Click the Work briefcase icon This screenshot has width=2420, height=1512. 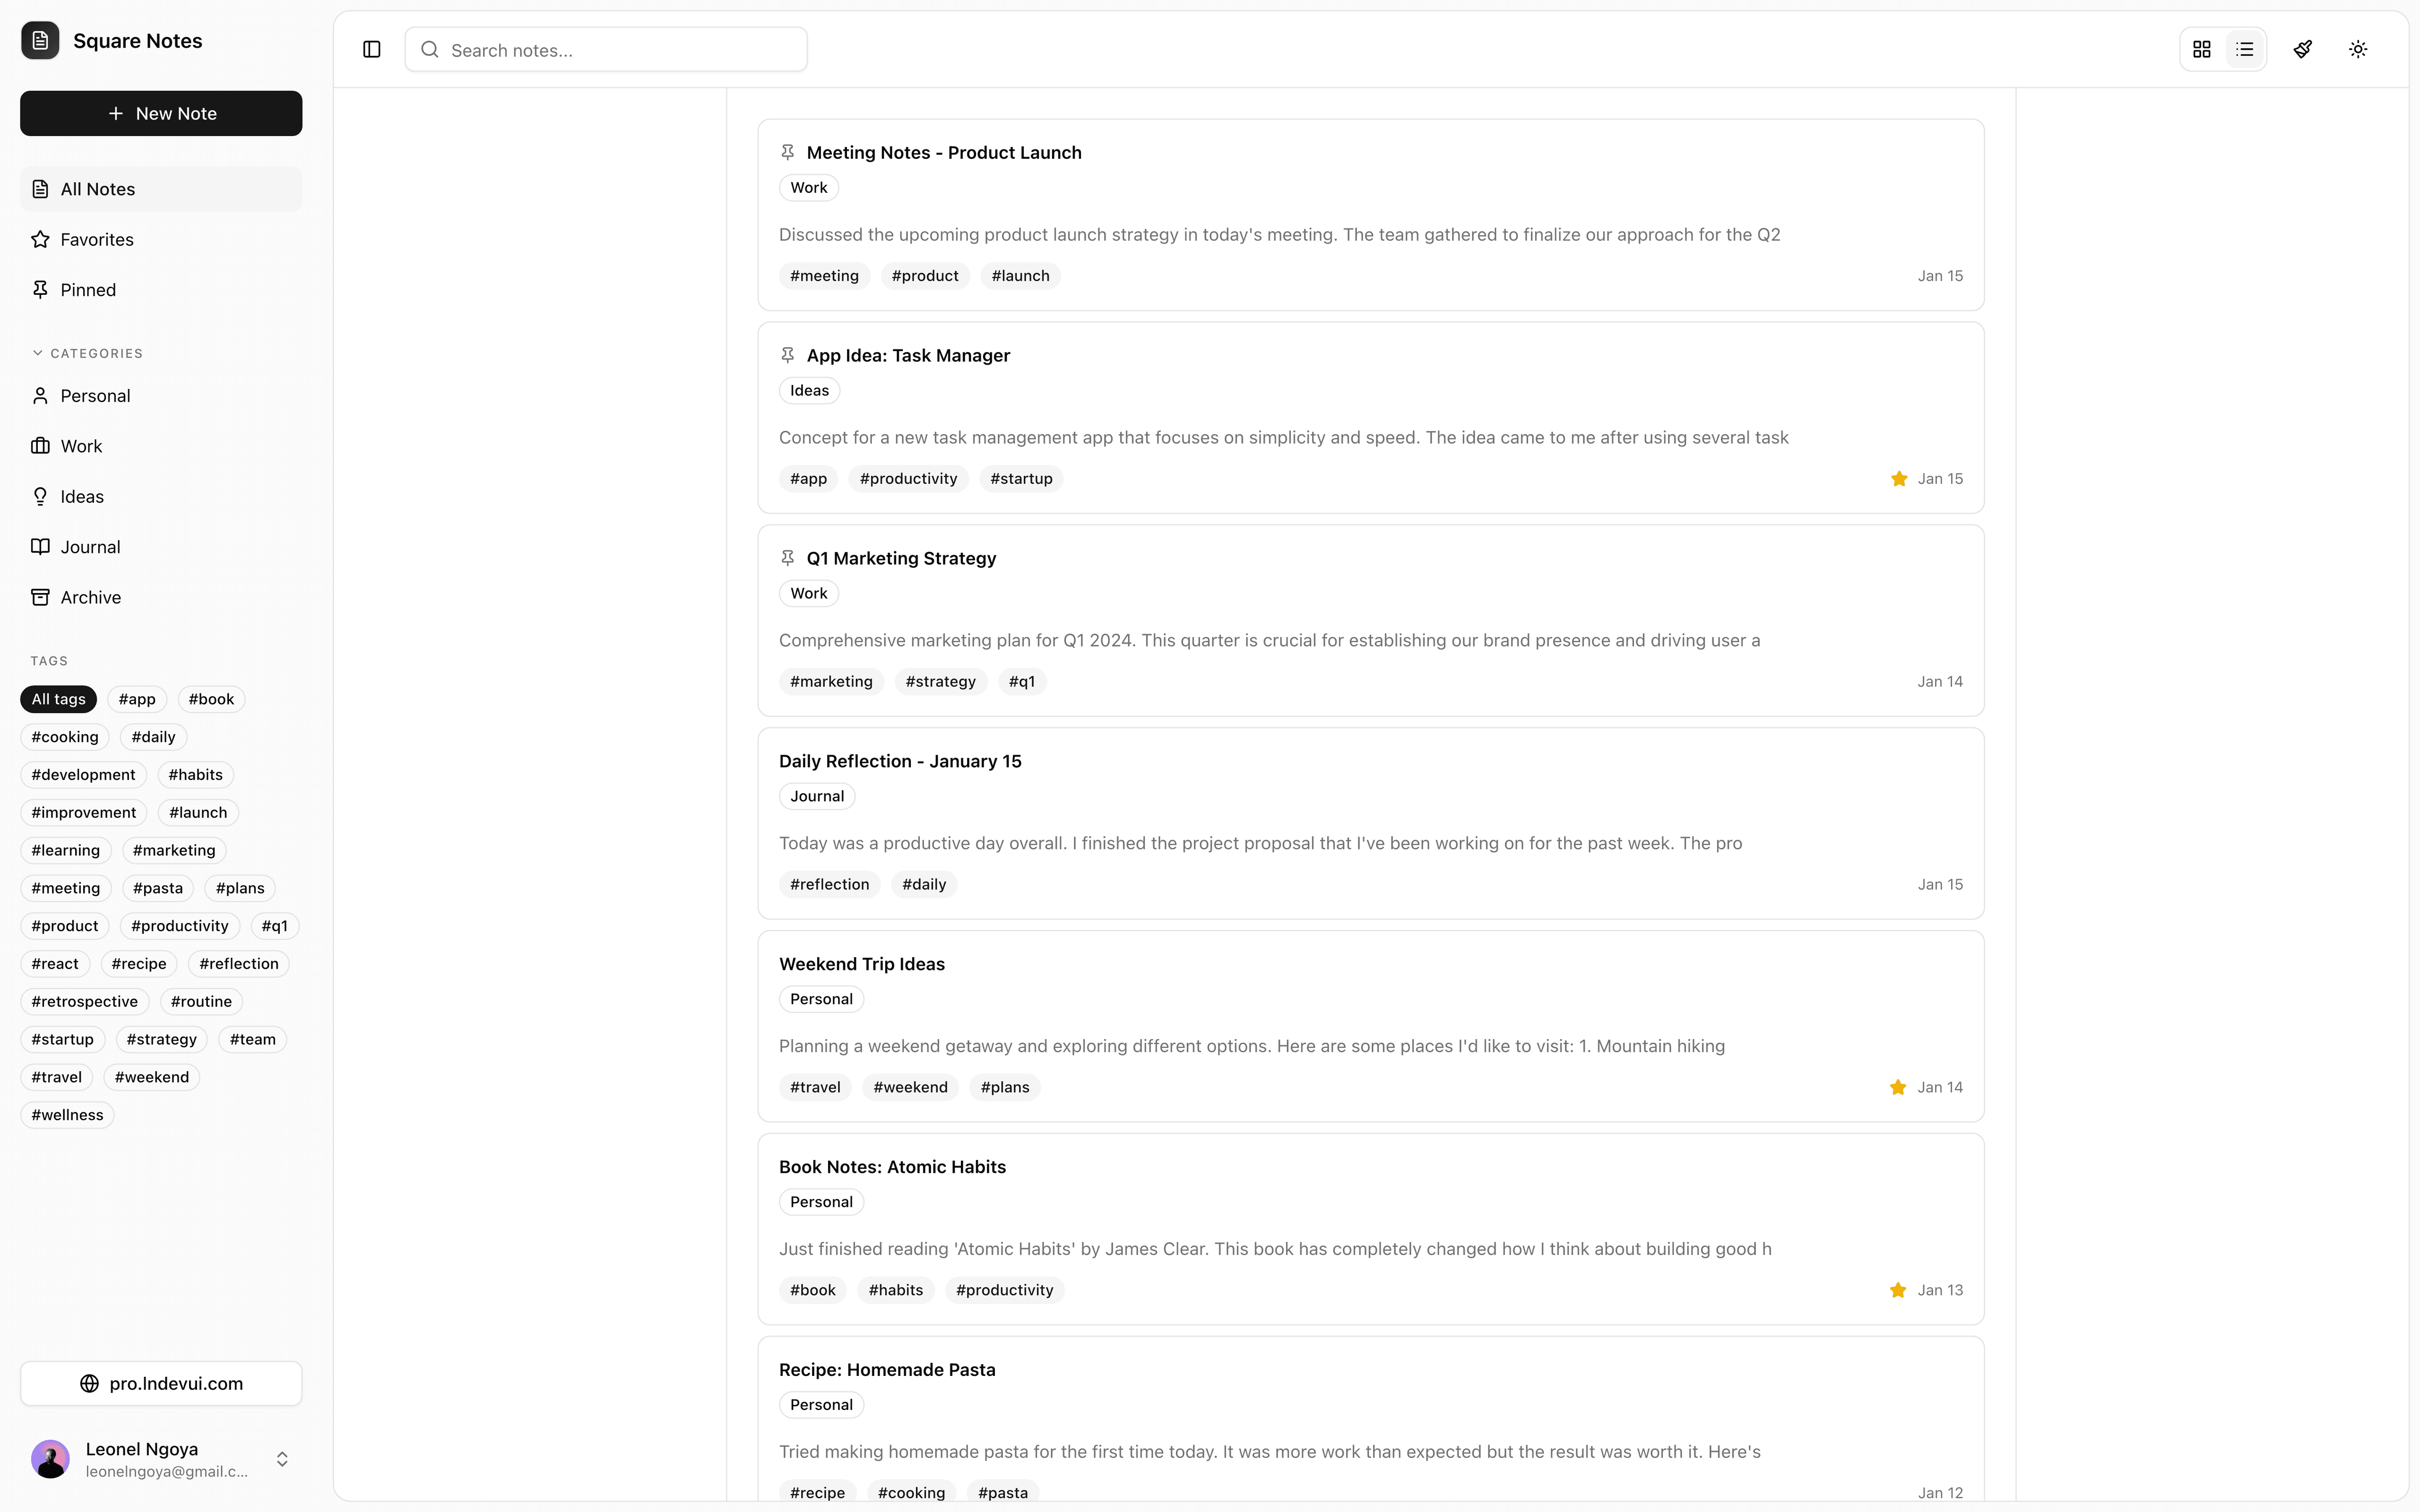coord(40,446)
